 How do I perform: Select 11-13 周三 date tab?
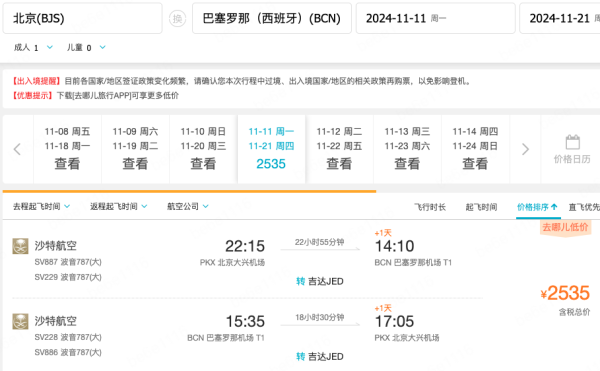tap(408, 149)
